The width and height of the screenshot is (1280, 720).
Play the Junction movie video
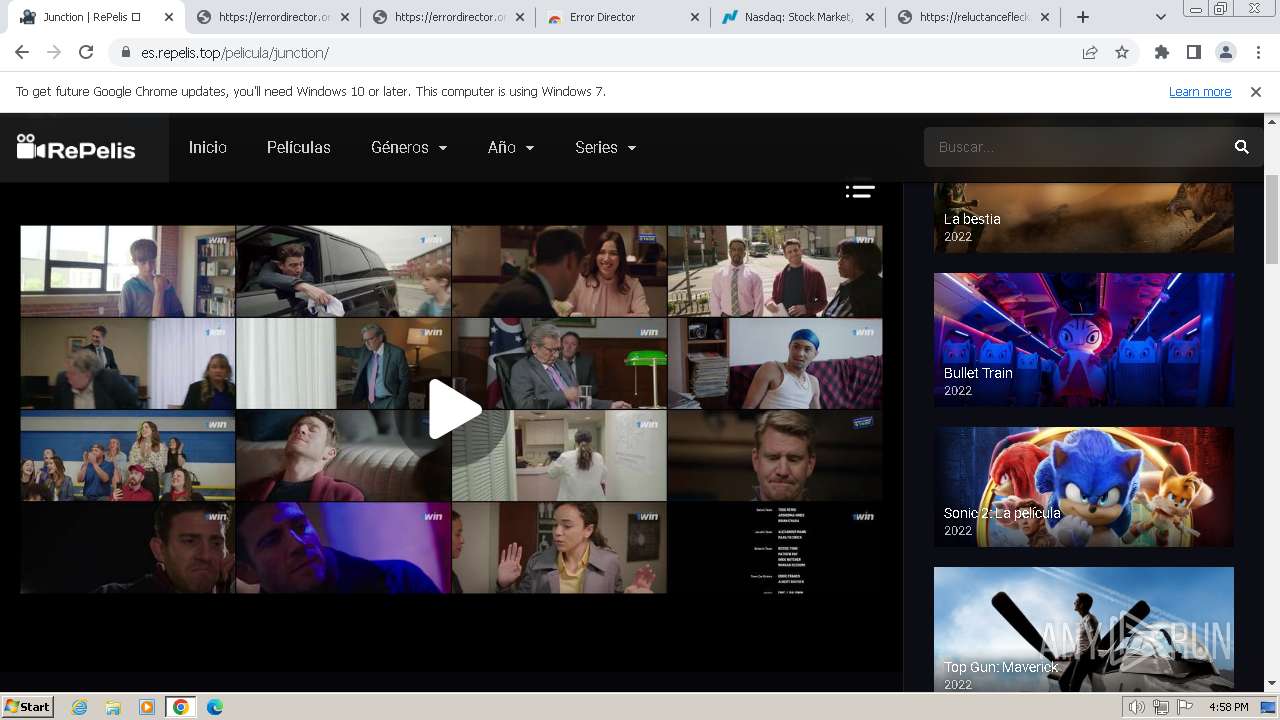(455, 409)
